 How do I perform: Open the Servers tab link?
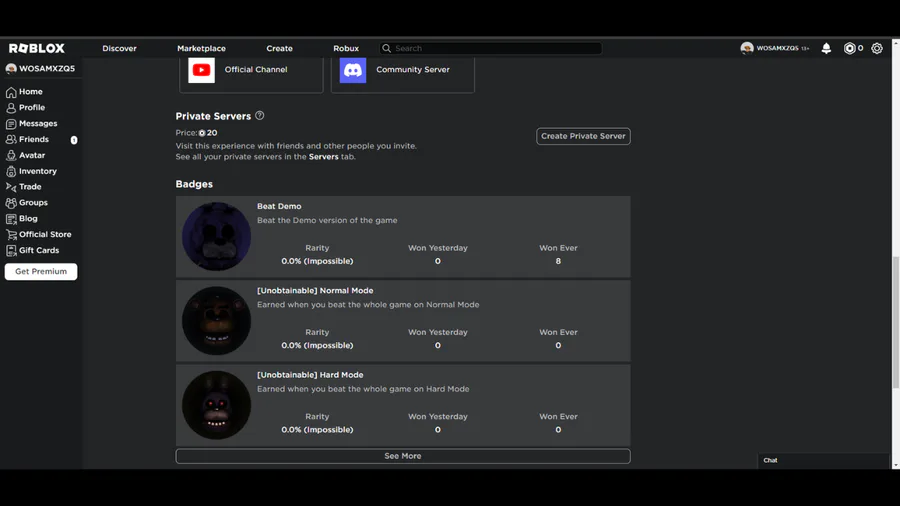tap(324, 157)
